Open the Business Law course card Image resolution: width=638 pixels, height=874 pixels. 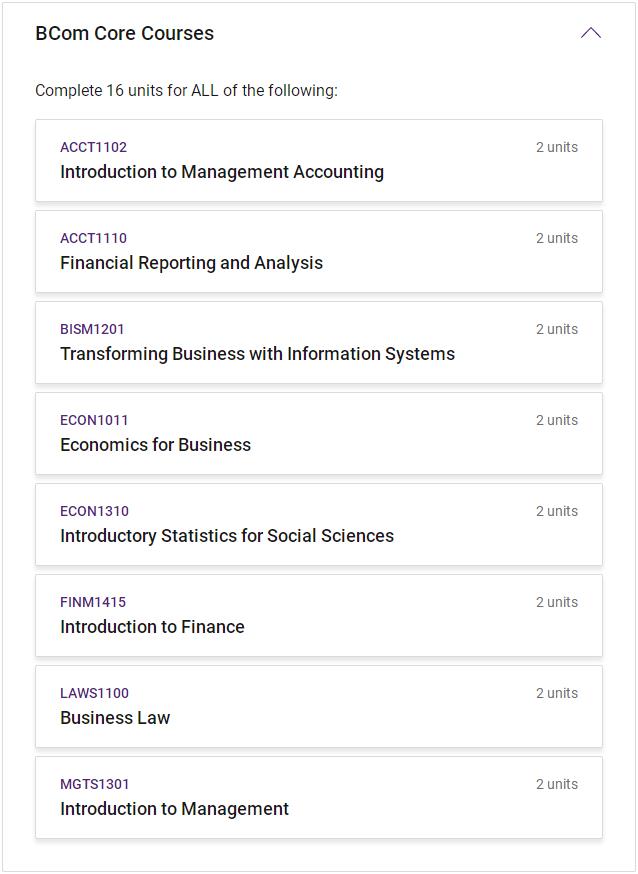115,718
